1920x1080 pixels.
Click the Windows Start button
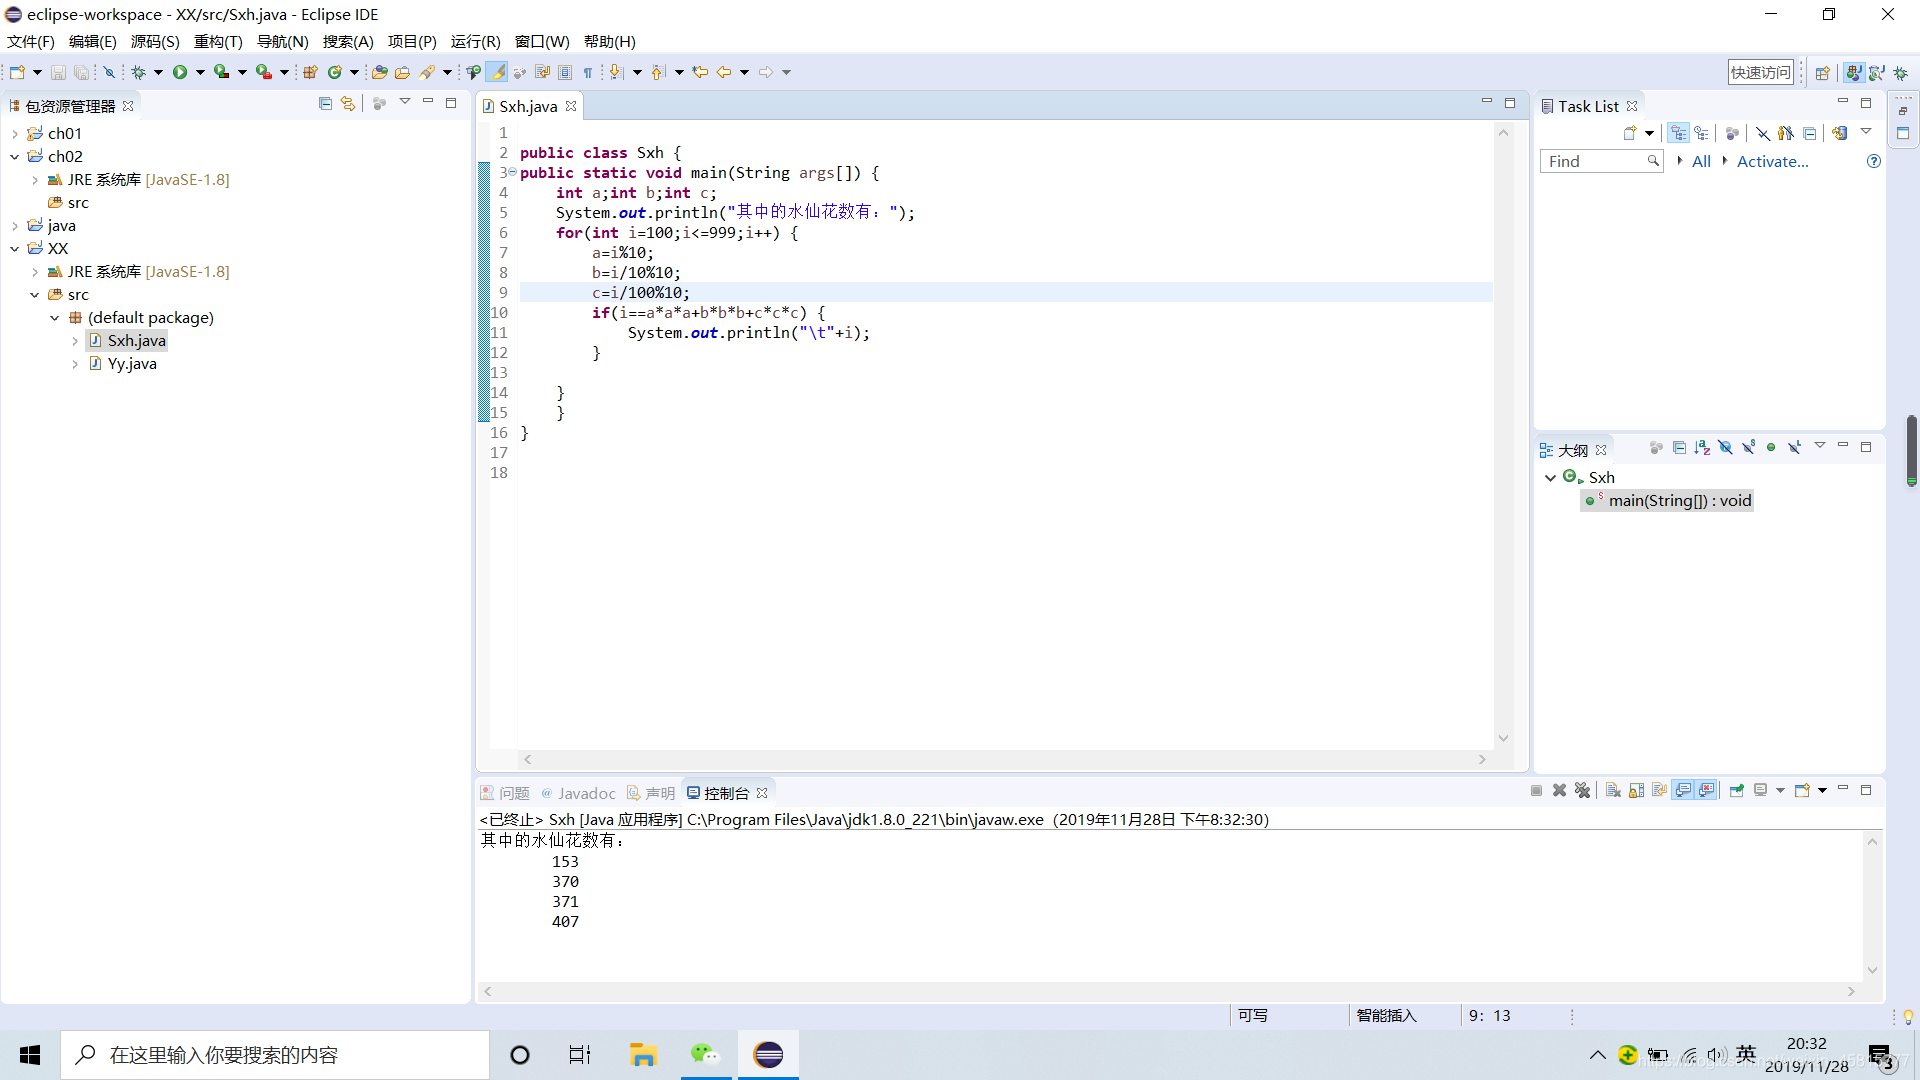point(30,1055)
